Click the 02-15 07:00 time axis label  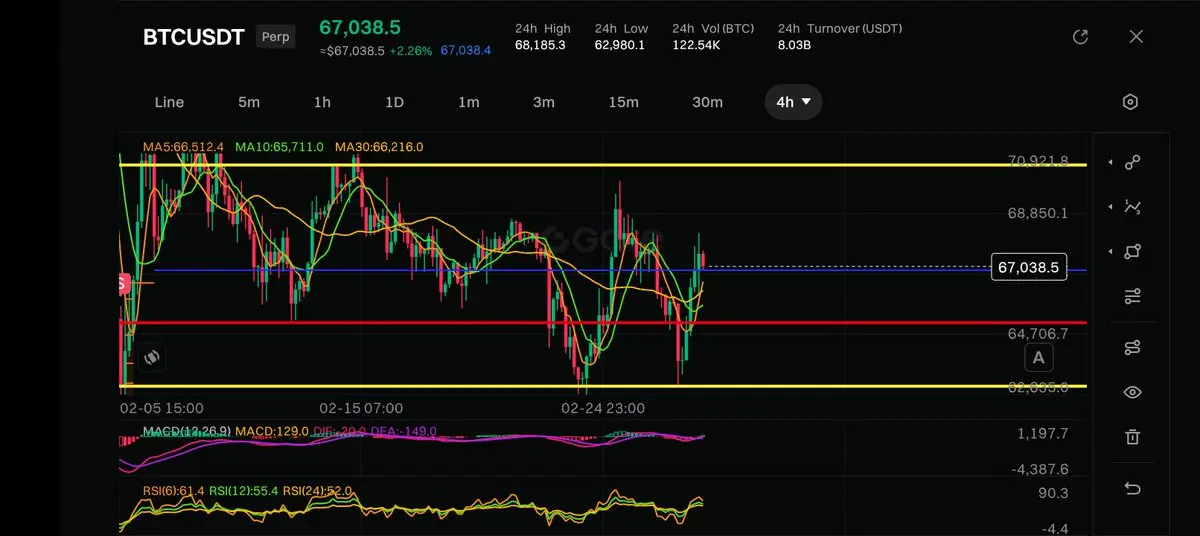[361, 408]
